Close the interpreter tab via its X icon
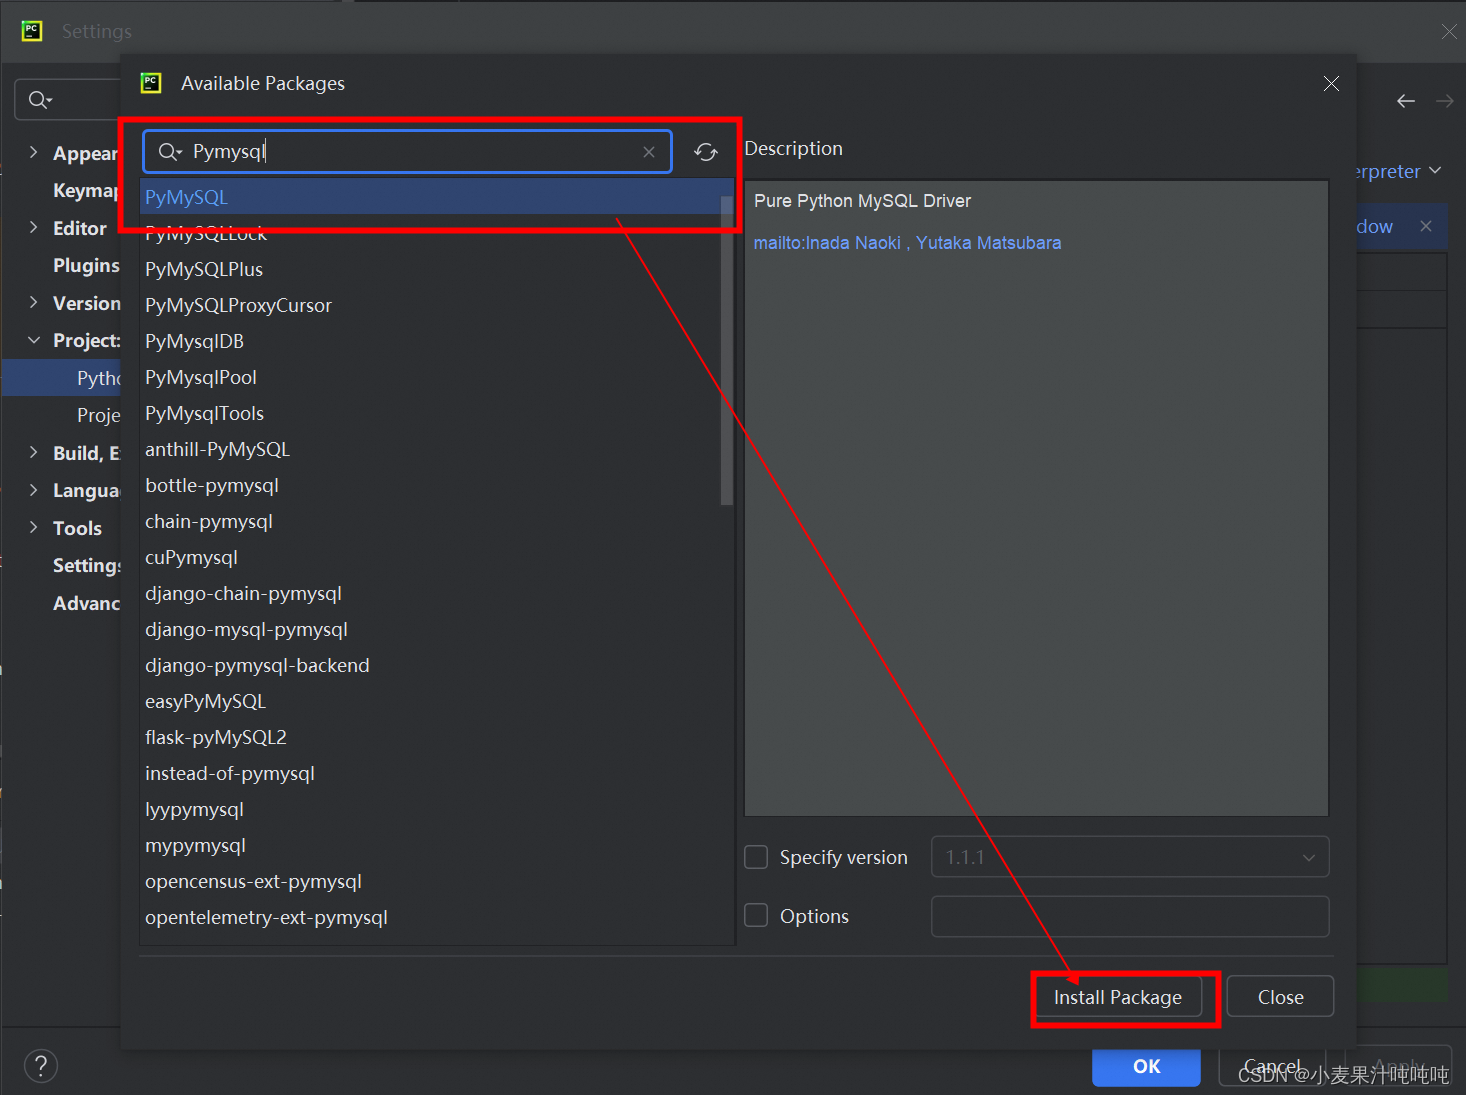 coord(1426,226)
